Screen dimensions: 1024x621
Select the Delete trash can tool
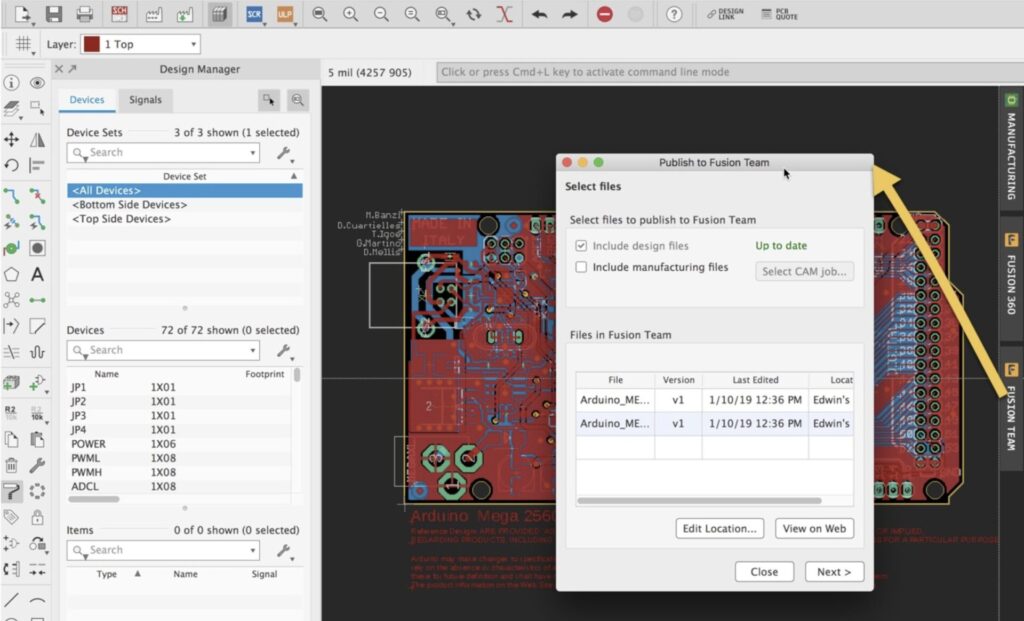pyautogui.click(x=12, y=465)
